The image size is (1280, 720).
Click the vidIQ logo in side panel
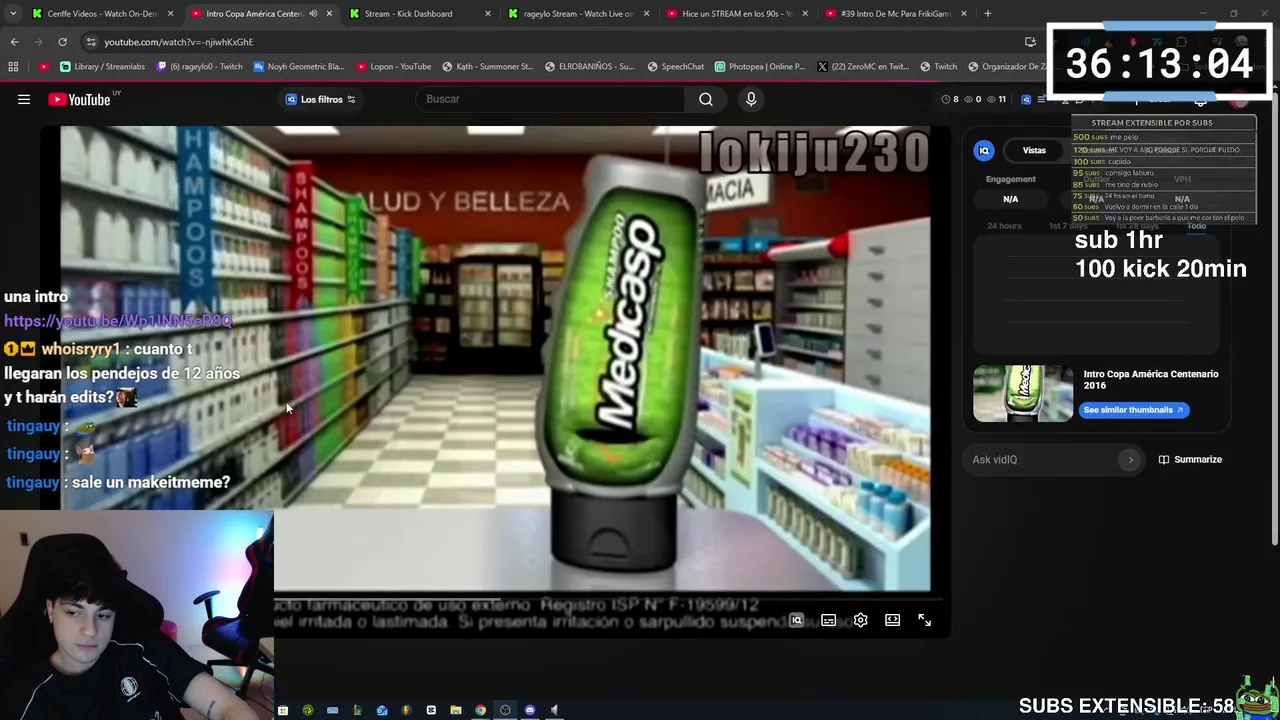(x=984, y=150)
